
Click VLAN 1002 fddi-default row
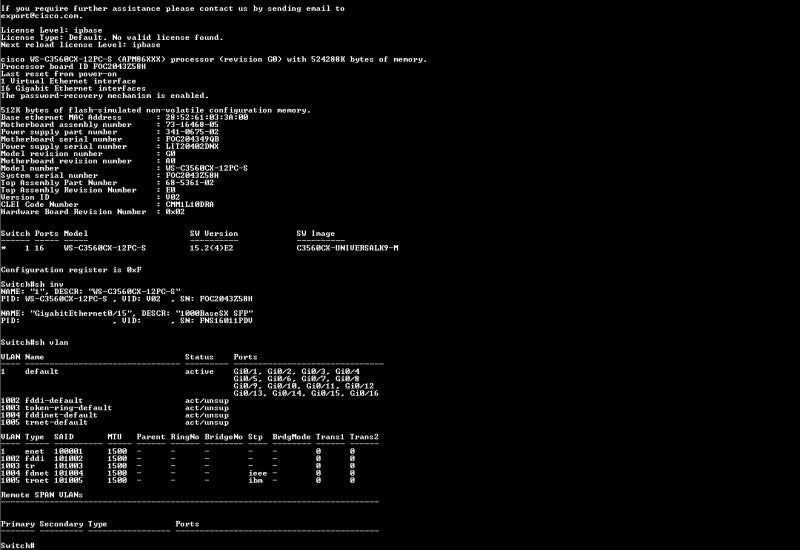click(115, 401)
